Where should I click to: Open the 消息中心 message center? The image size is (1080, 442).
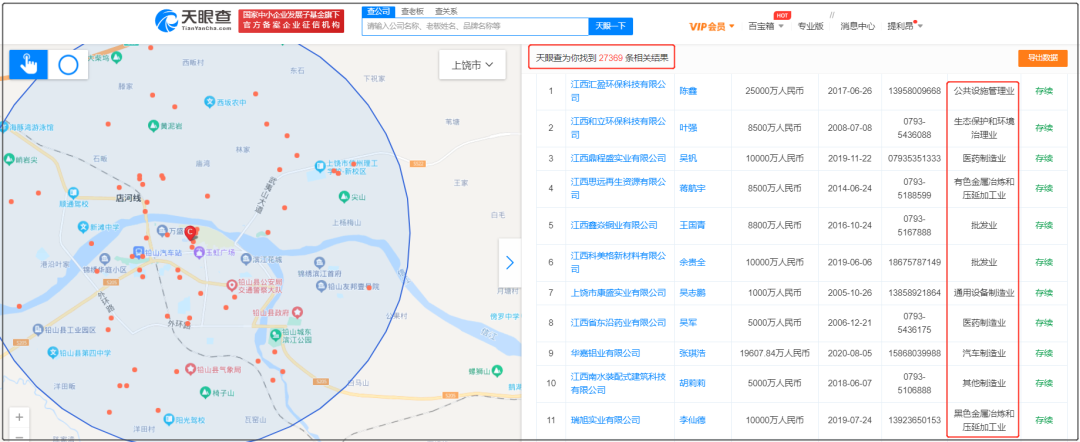(x=858, y=26)
